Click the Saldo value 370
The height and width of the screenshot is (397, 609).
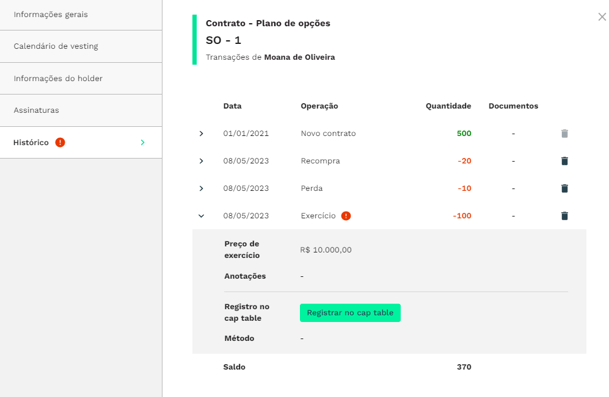click(464, 367)
